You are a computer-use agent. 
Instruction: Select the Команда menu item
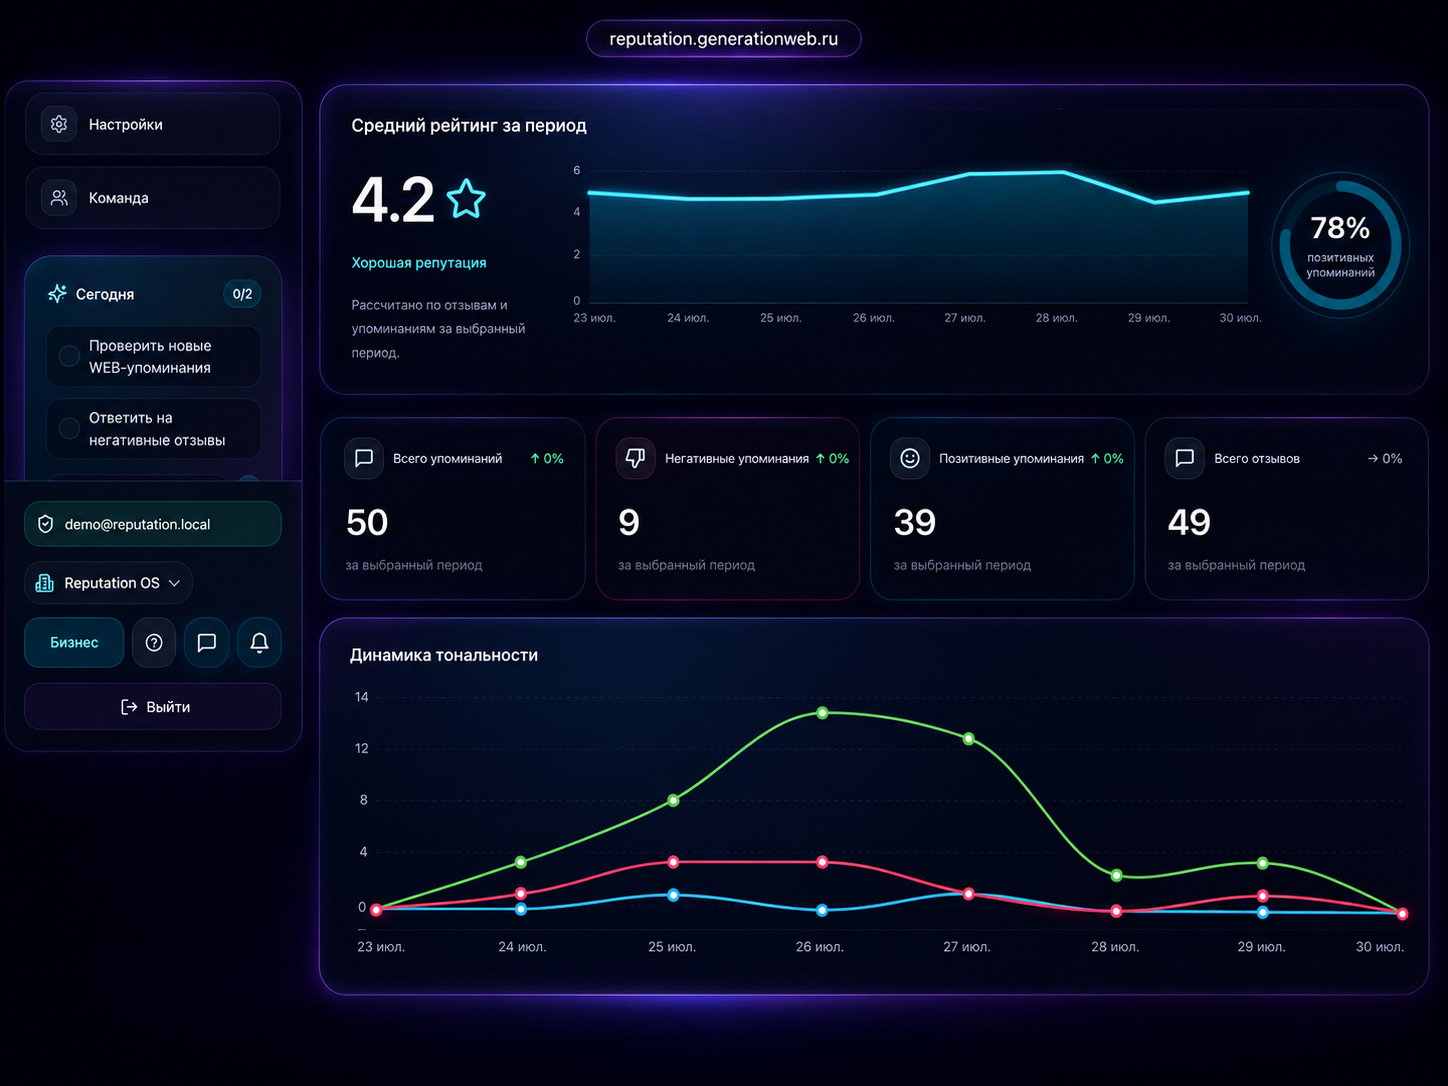(153, 198)
